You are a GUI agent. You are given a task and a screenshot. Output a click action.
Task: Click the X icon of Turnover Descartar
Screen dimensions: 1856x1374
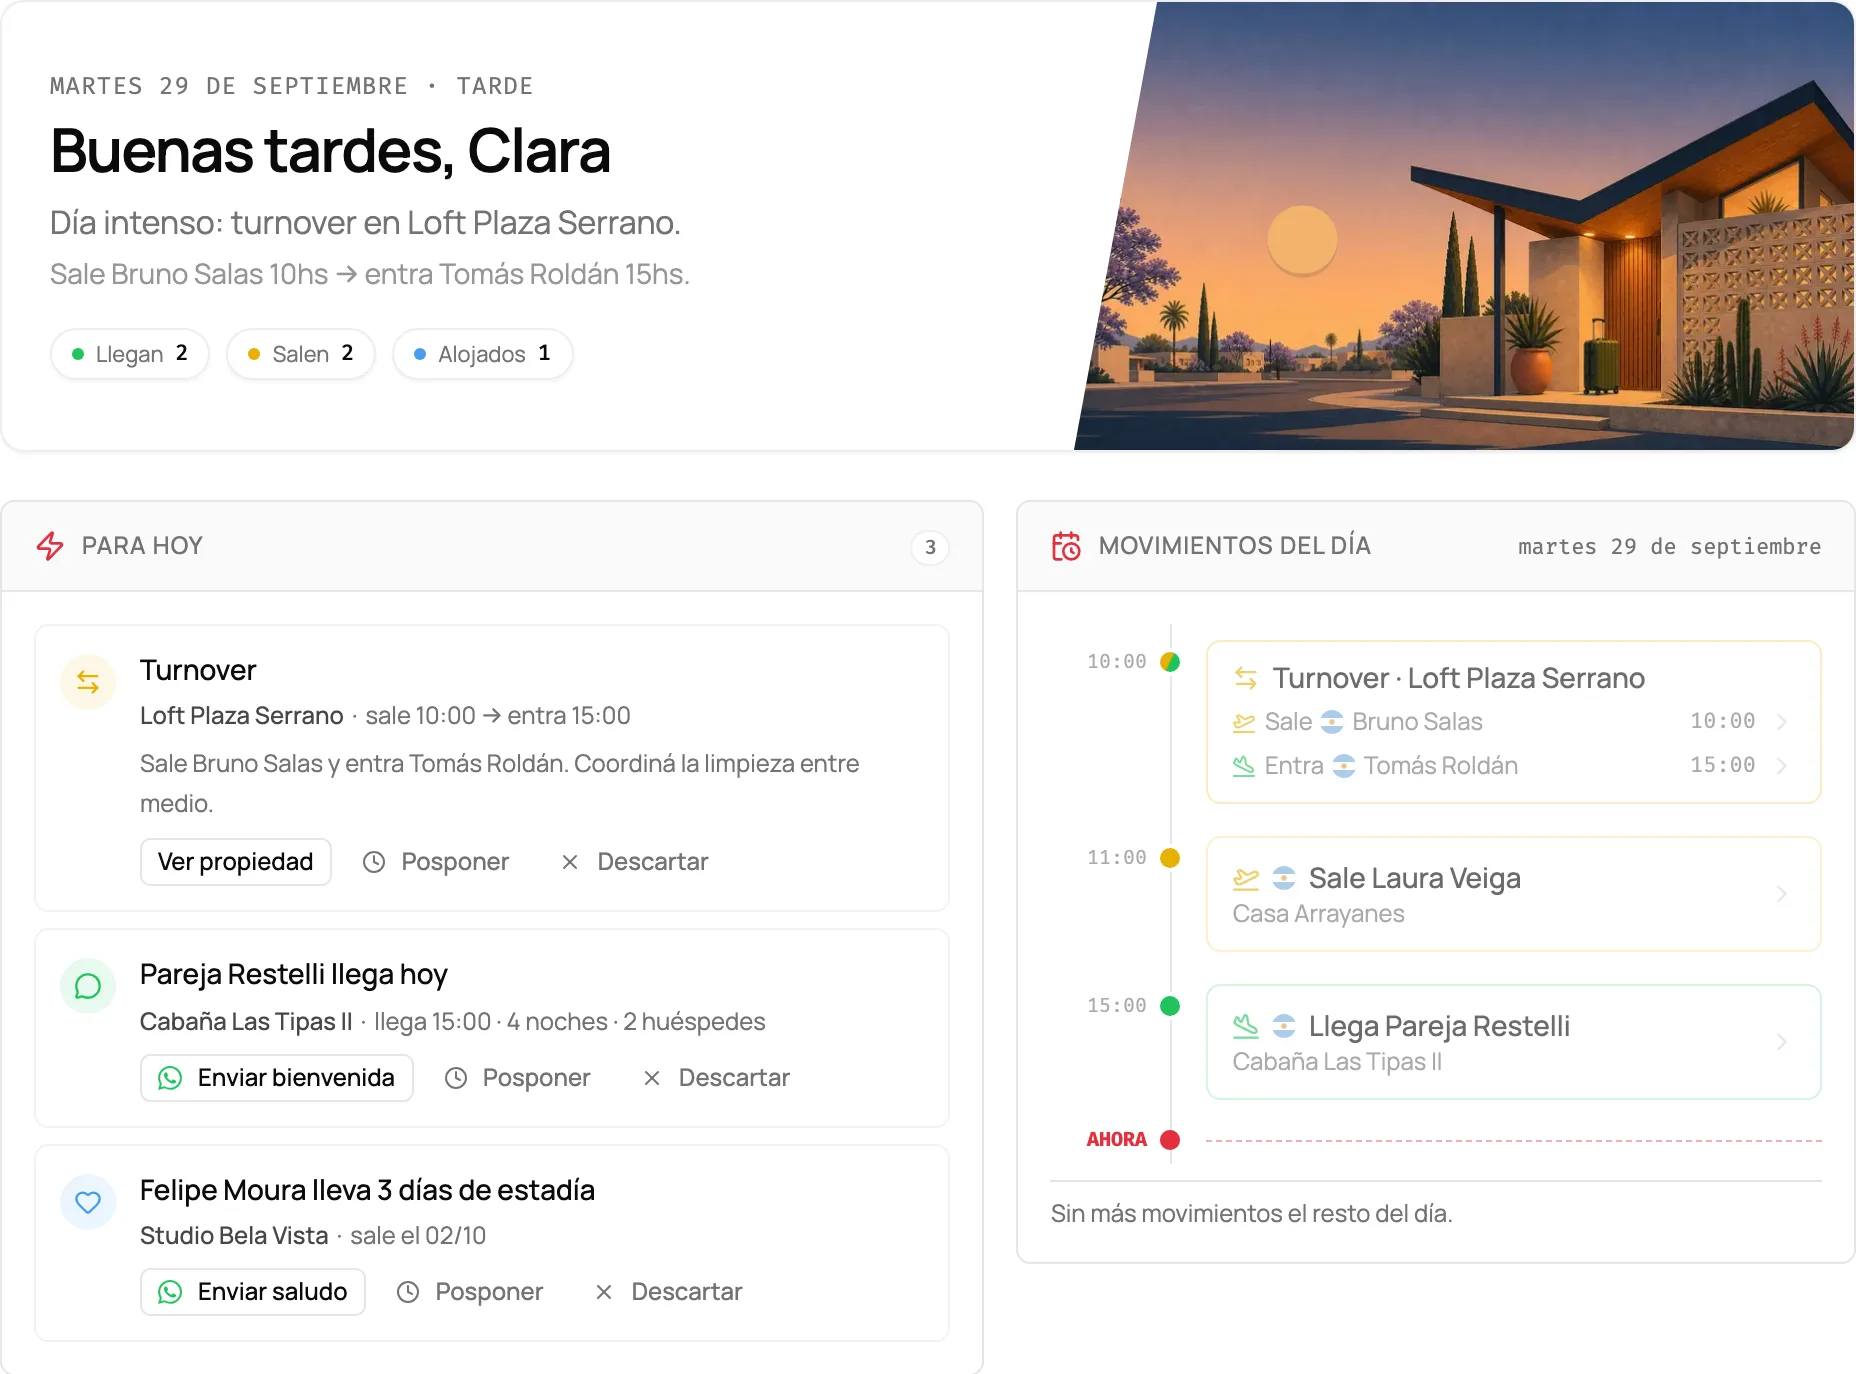pyautogui.click(x=570, y=862)
